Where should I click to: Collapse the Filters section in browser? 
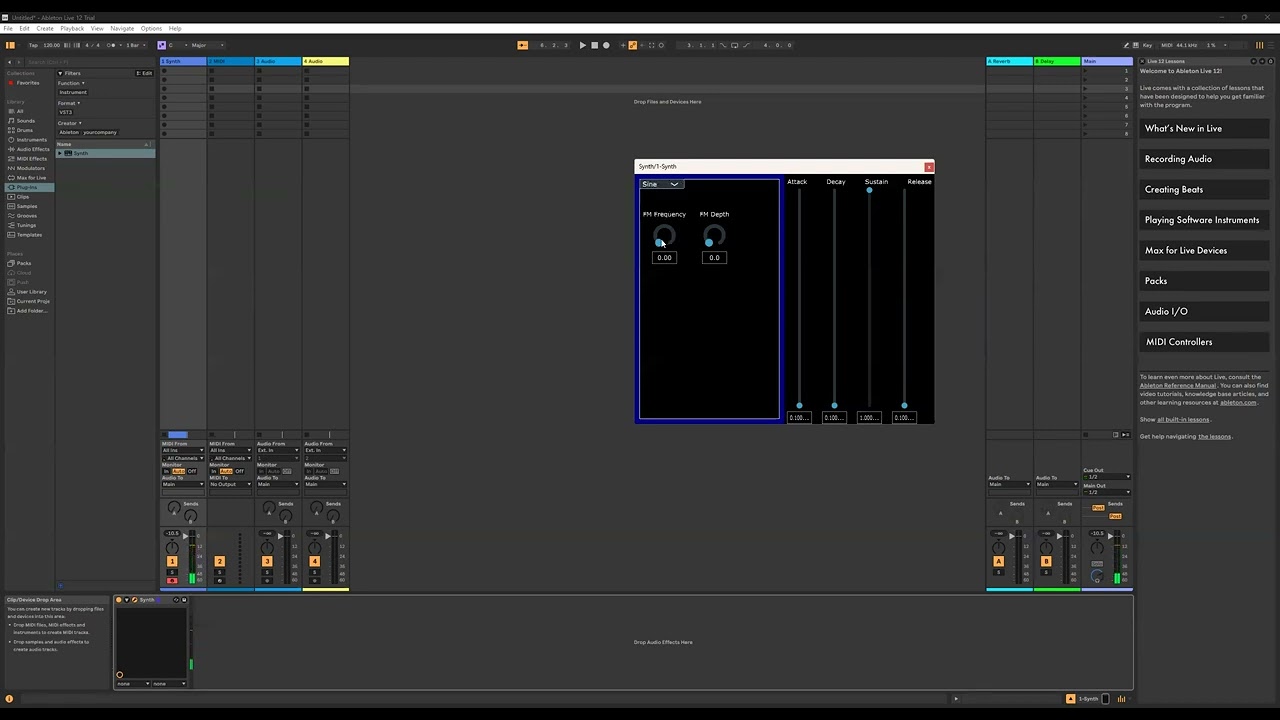(60, 73)
